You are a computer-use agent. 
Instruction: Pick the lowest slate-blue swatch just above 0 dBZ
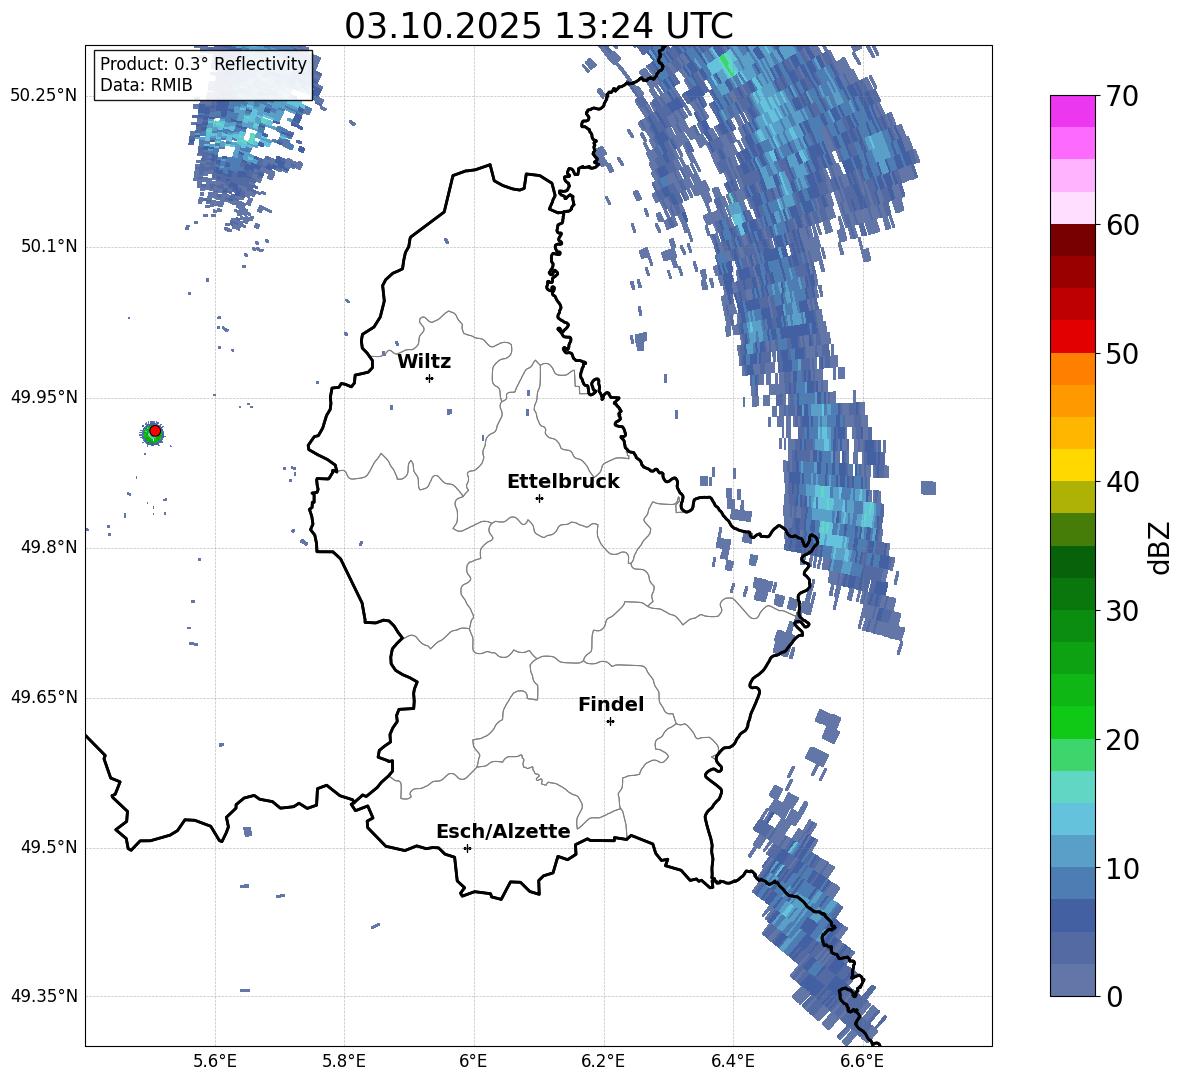1072,980
